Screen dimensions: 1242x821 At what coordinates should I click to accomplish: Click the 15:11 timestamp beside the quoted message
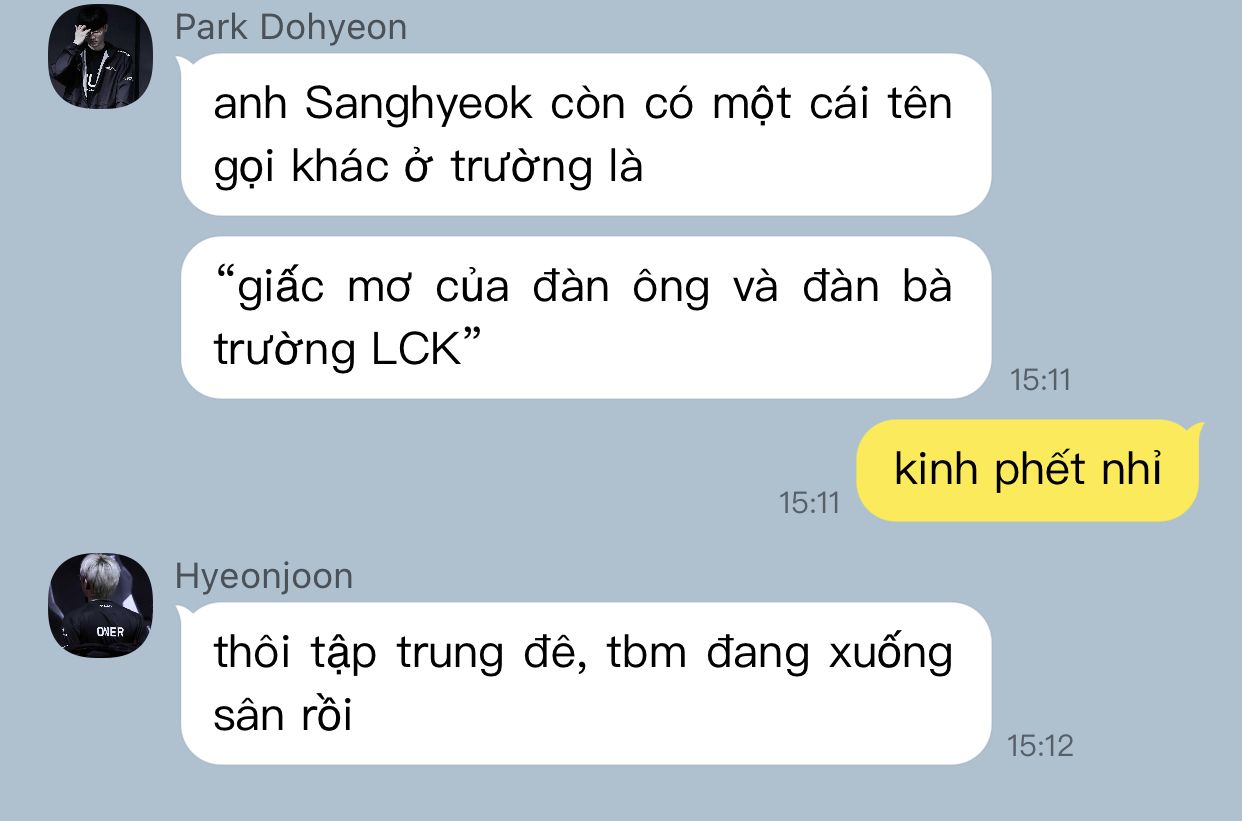(1040, 380)
